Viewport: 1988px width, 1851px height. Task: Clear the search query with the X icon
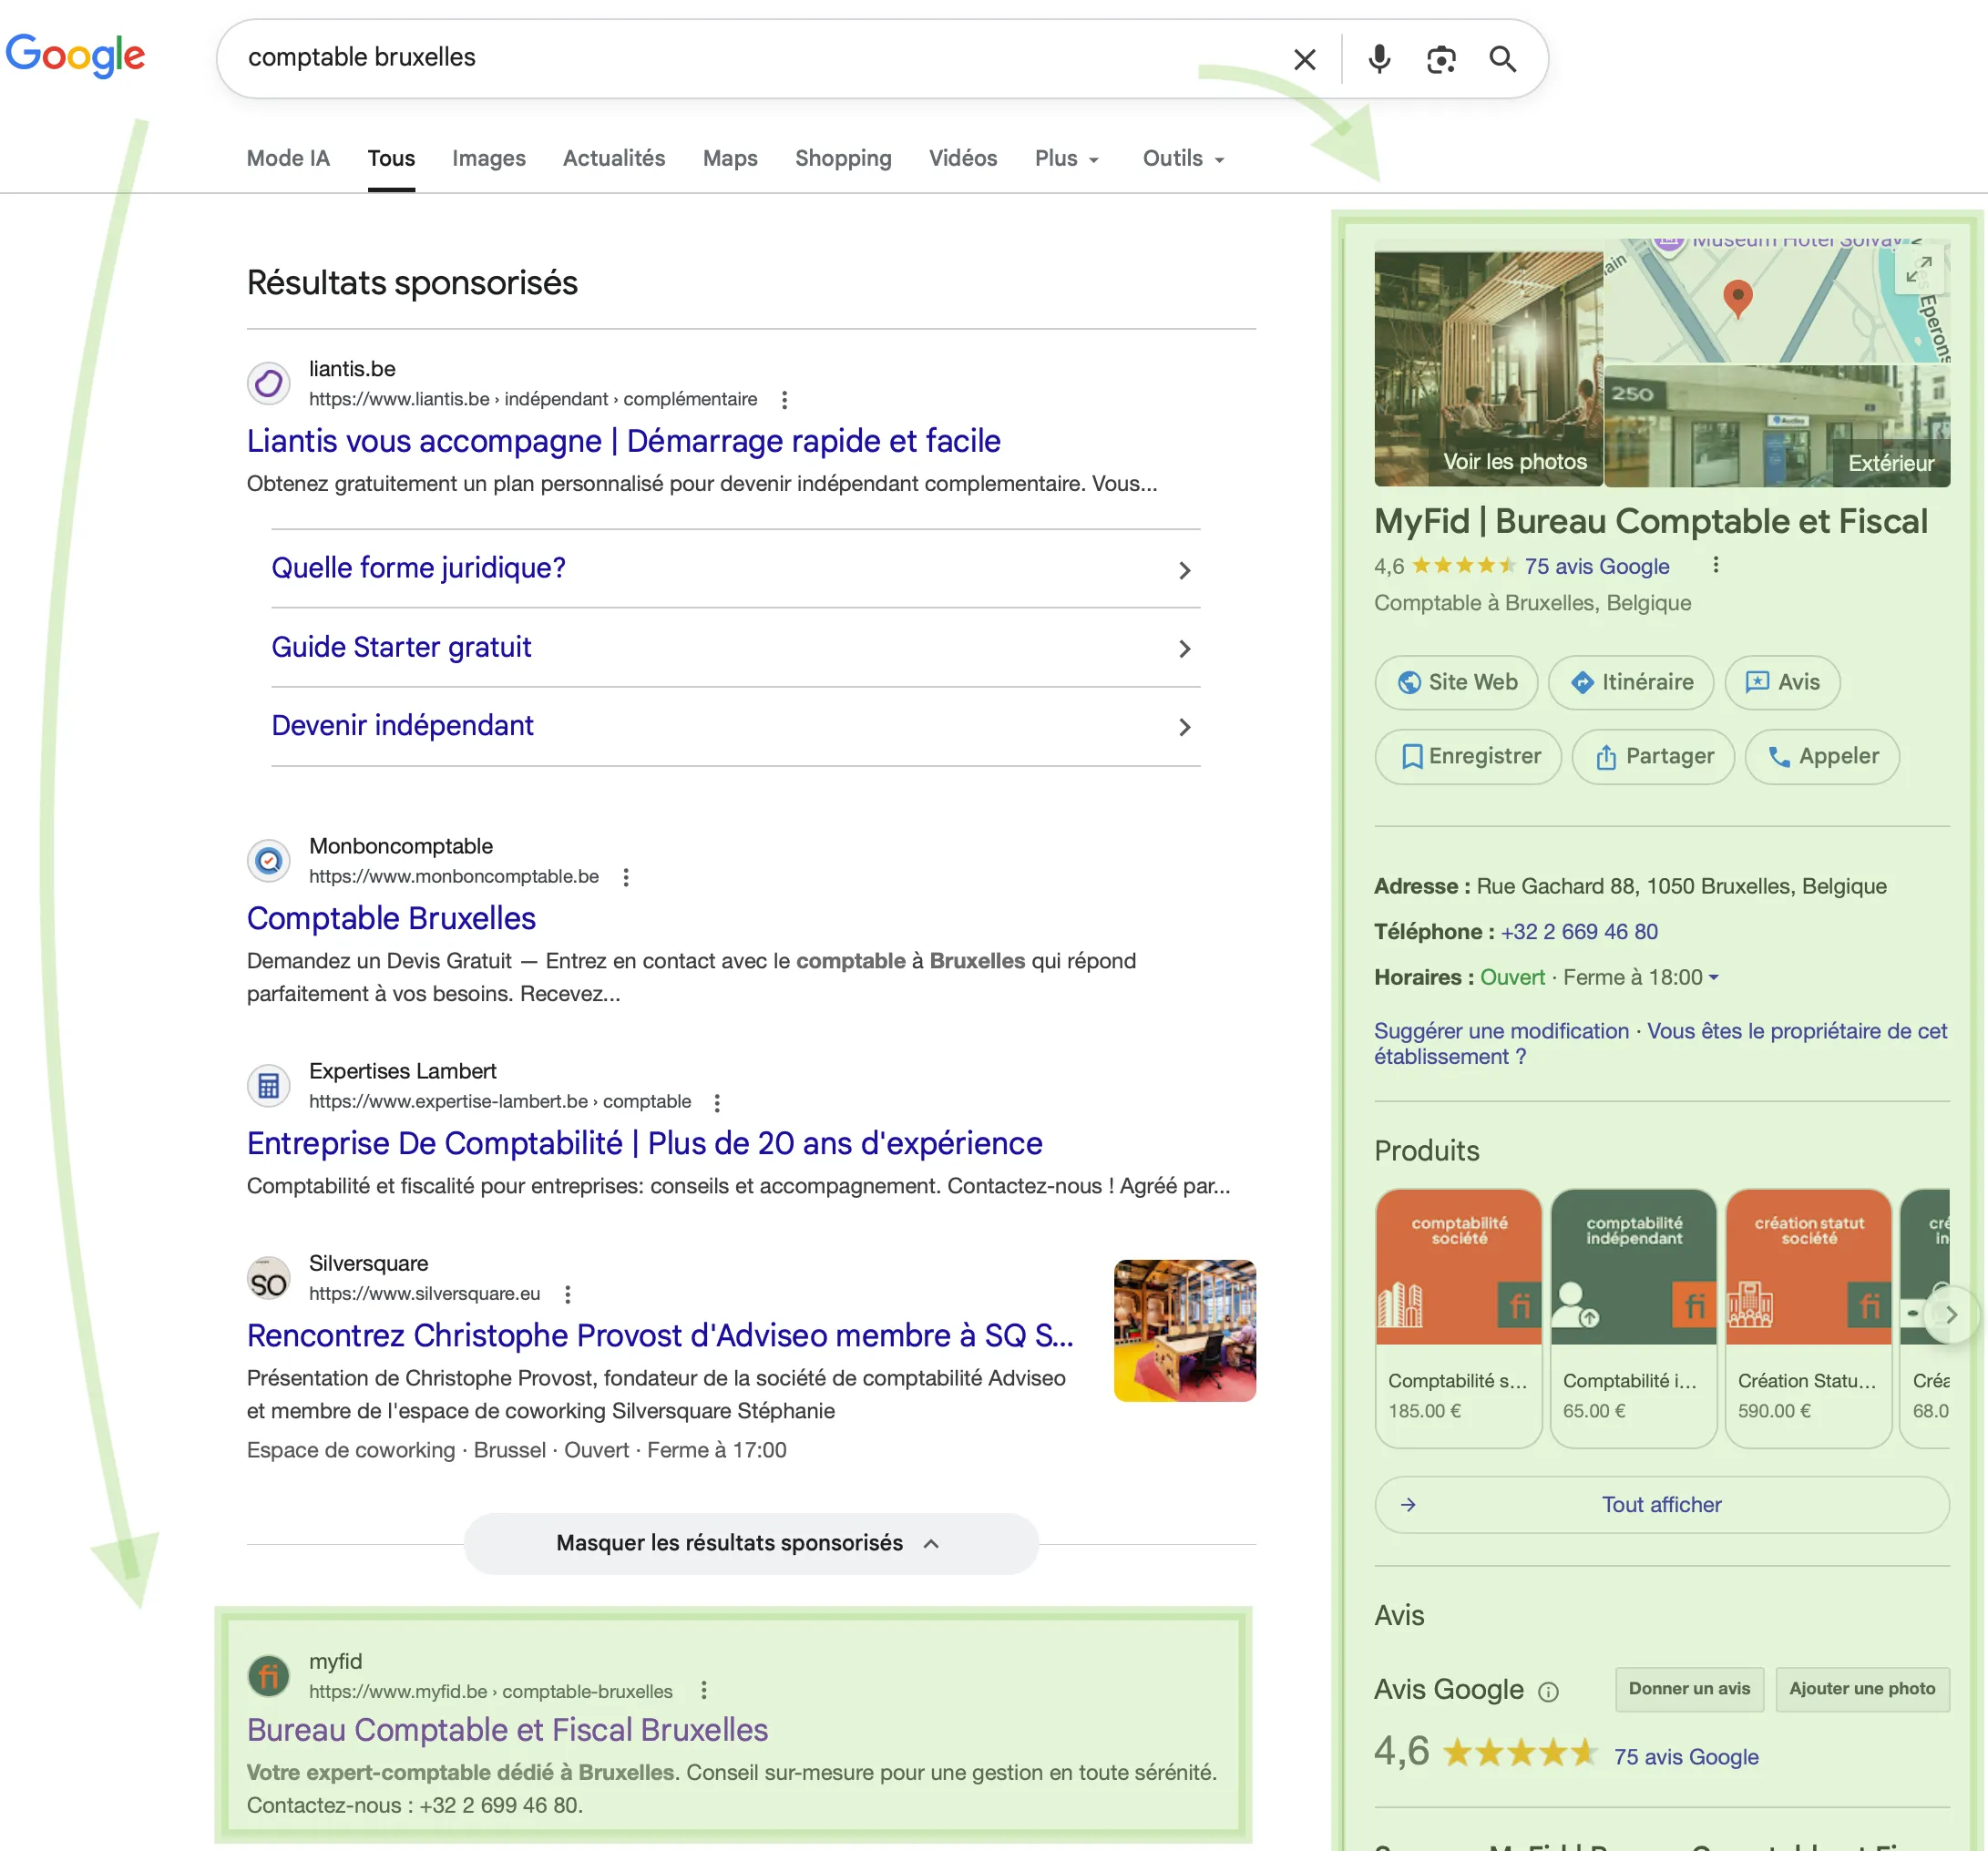pyautogui.click(x=1304, y=59)
